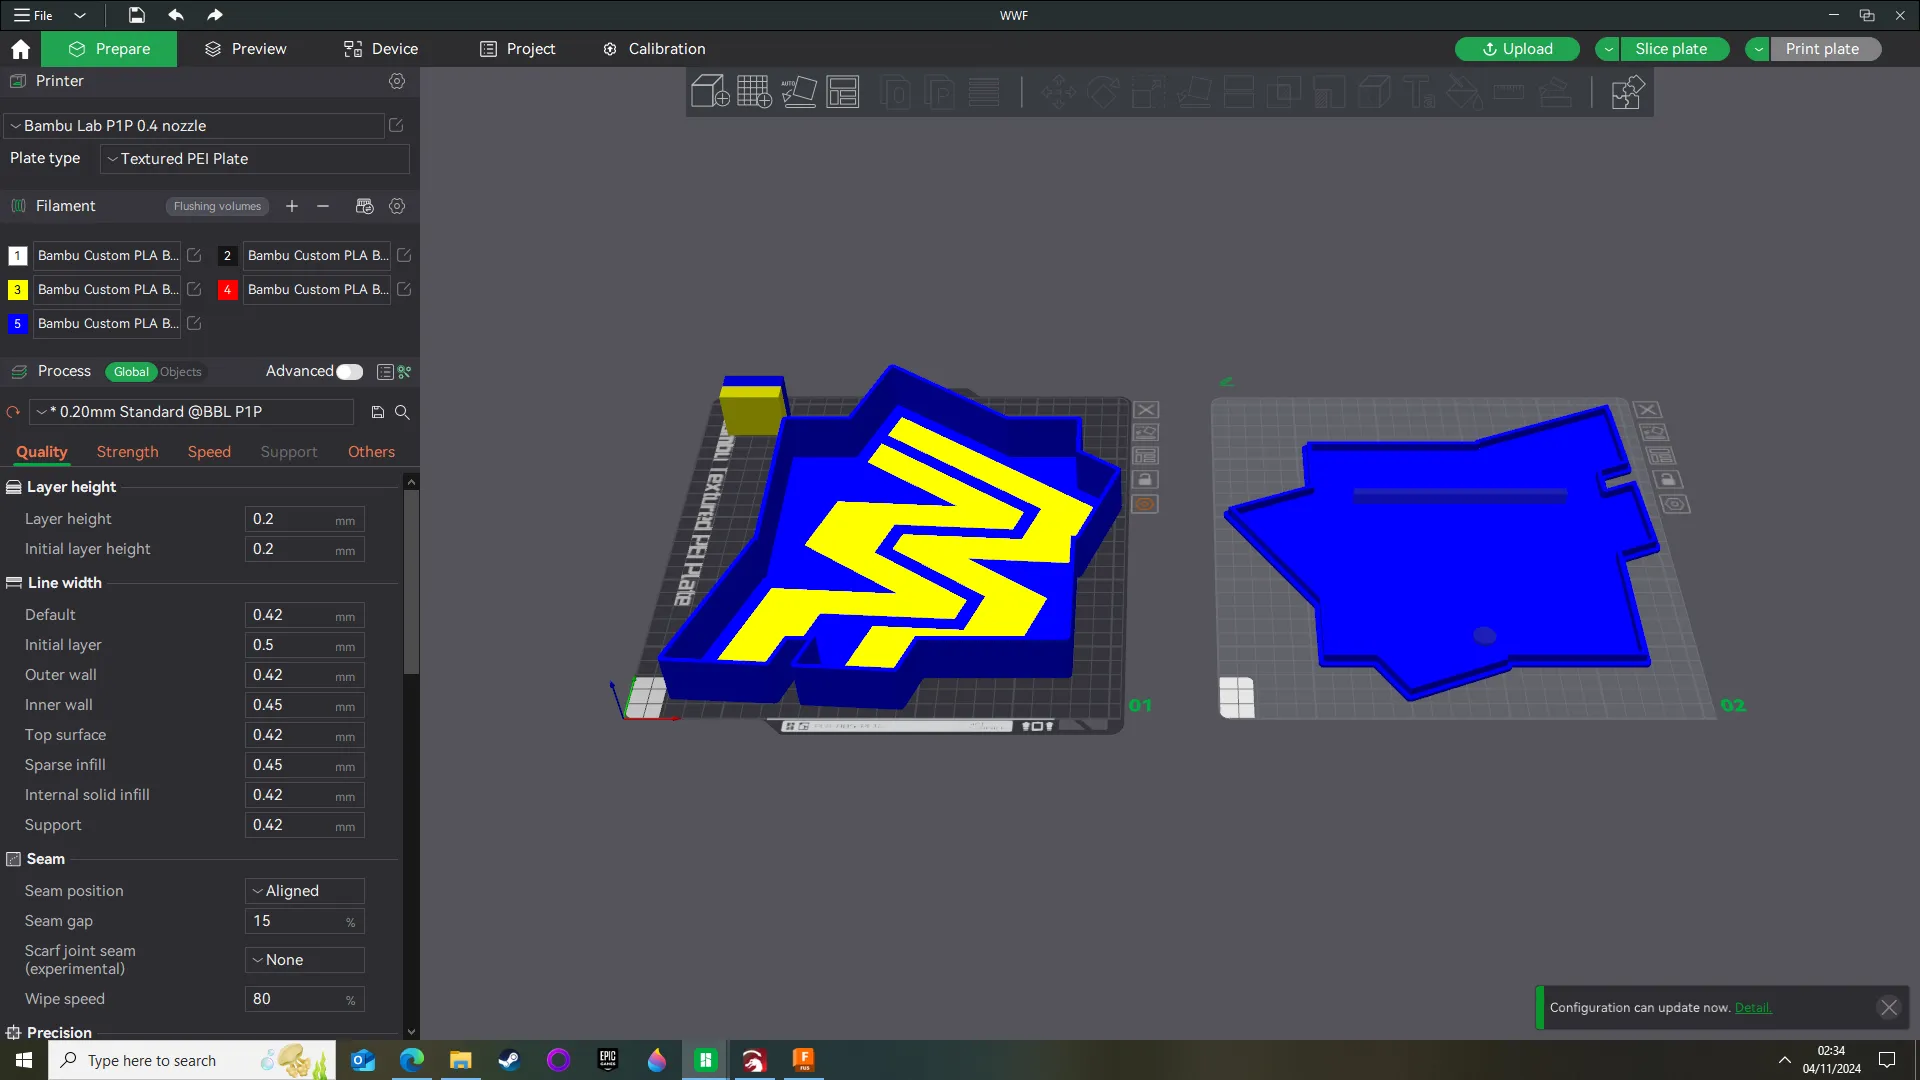The height and width of the screenshot is (1080, 1920).
Task: Open the File menu
Action: pos(33,15)
